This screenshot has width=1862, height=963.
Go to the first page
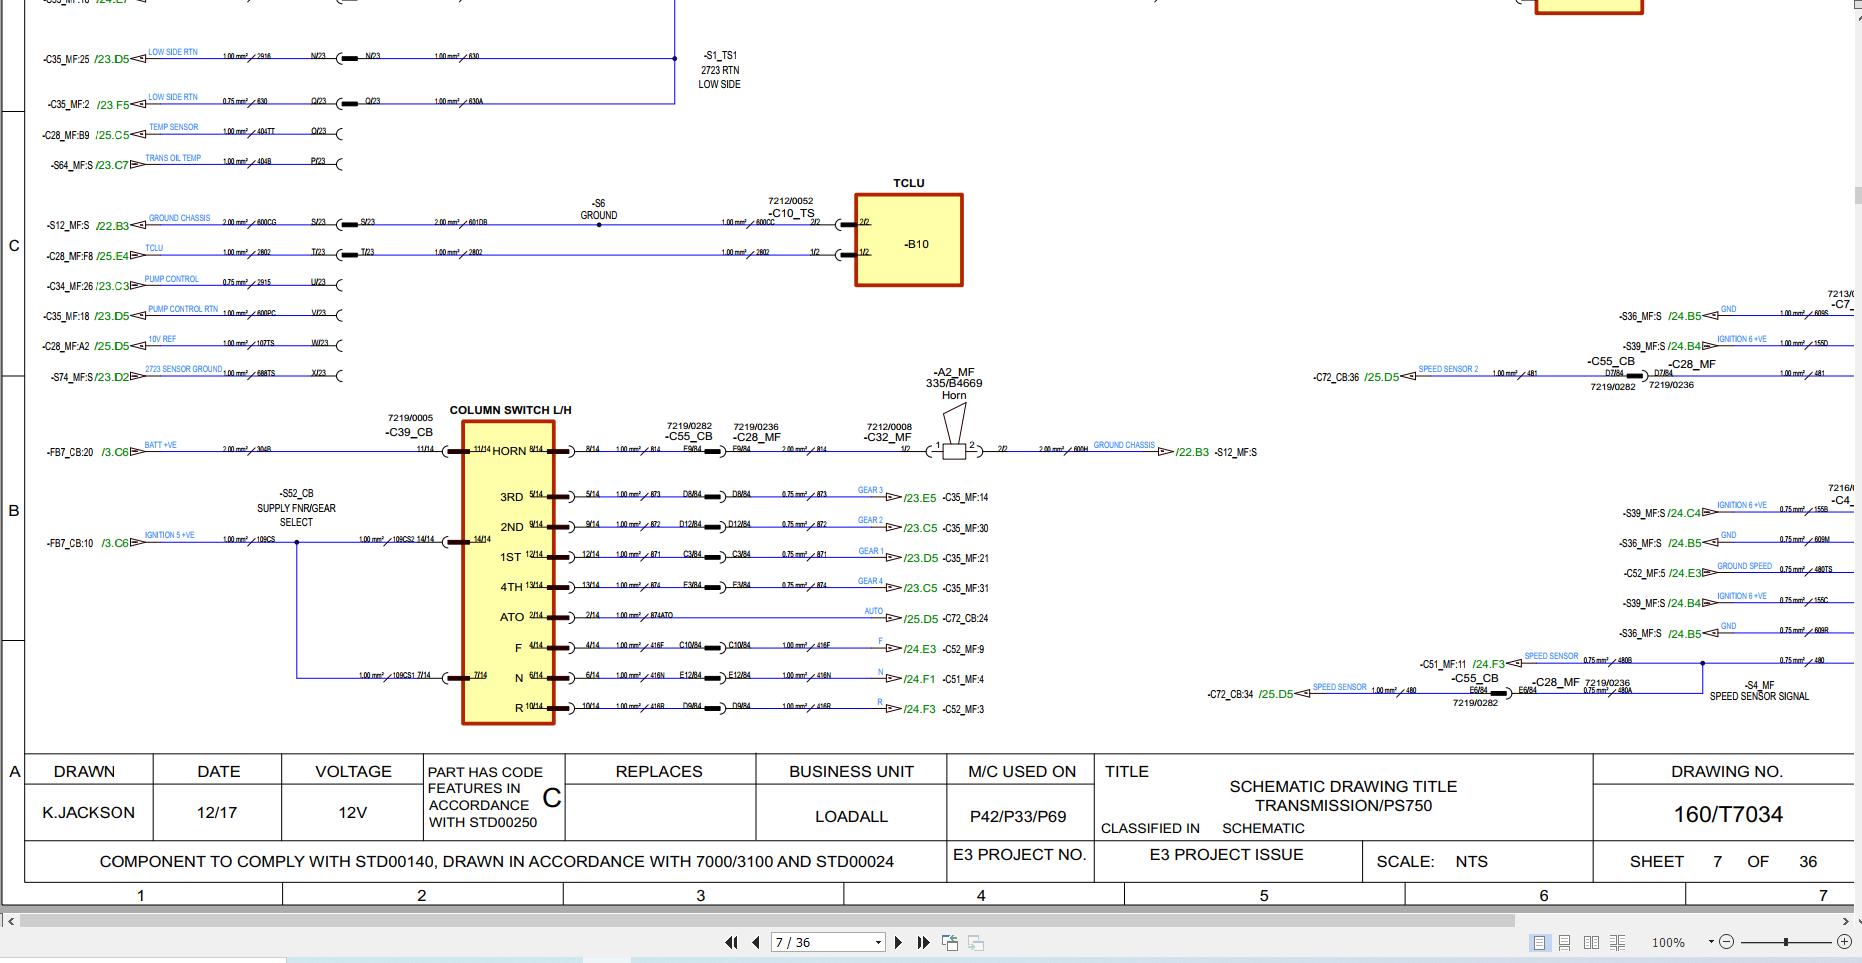point(731,942)
